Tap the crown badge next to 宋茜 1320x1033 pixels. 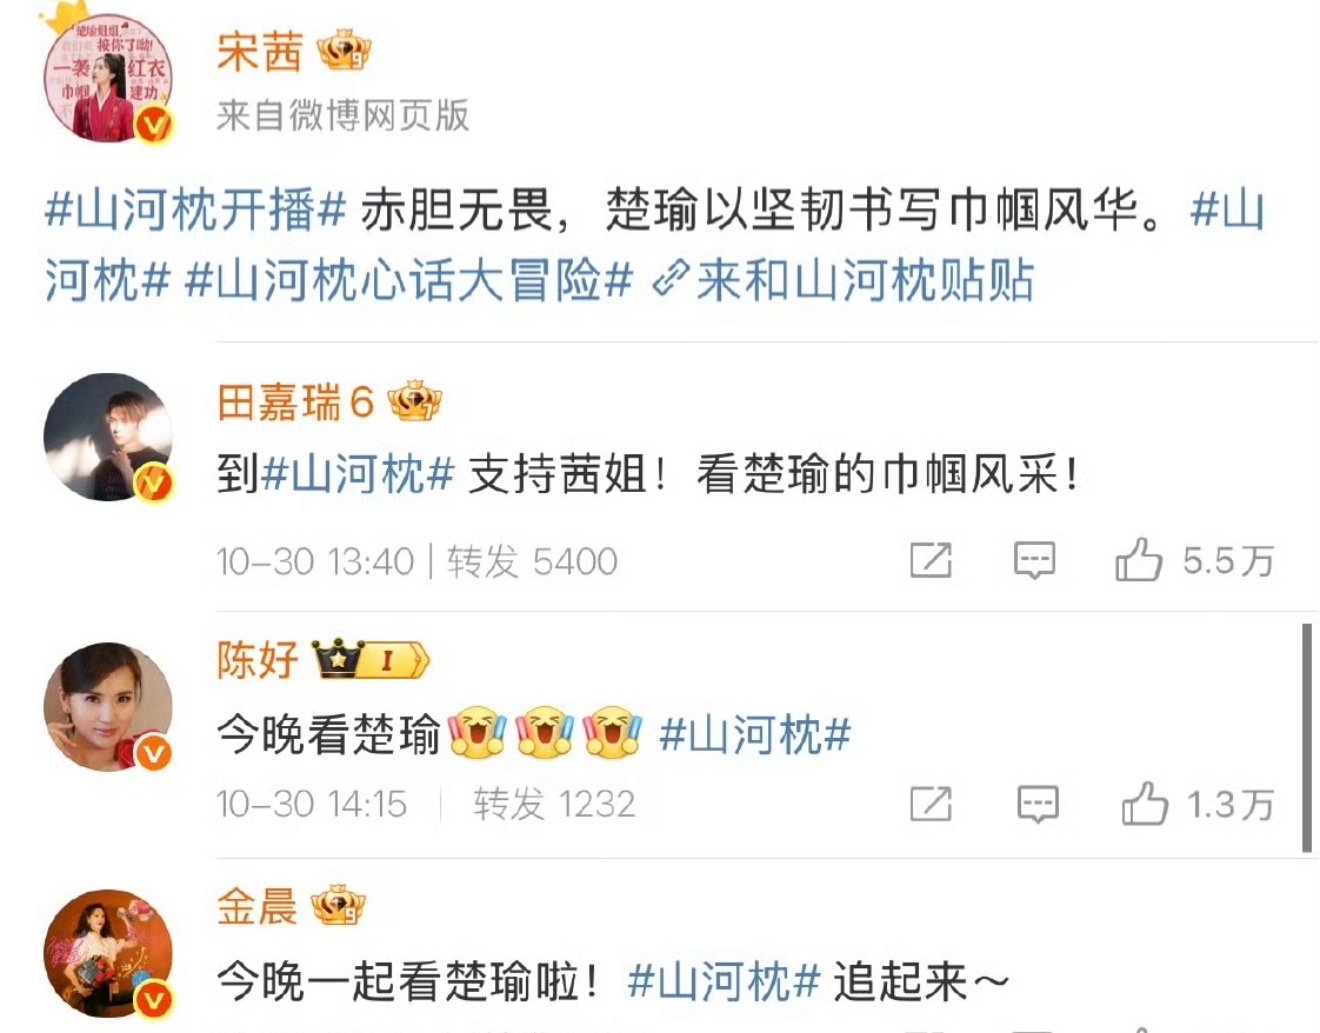click(344, 51)
